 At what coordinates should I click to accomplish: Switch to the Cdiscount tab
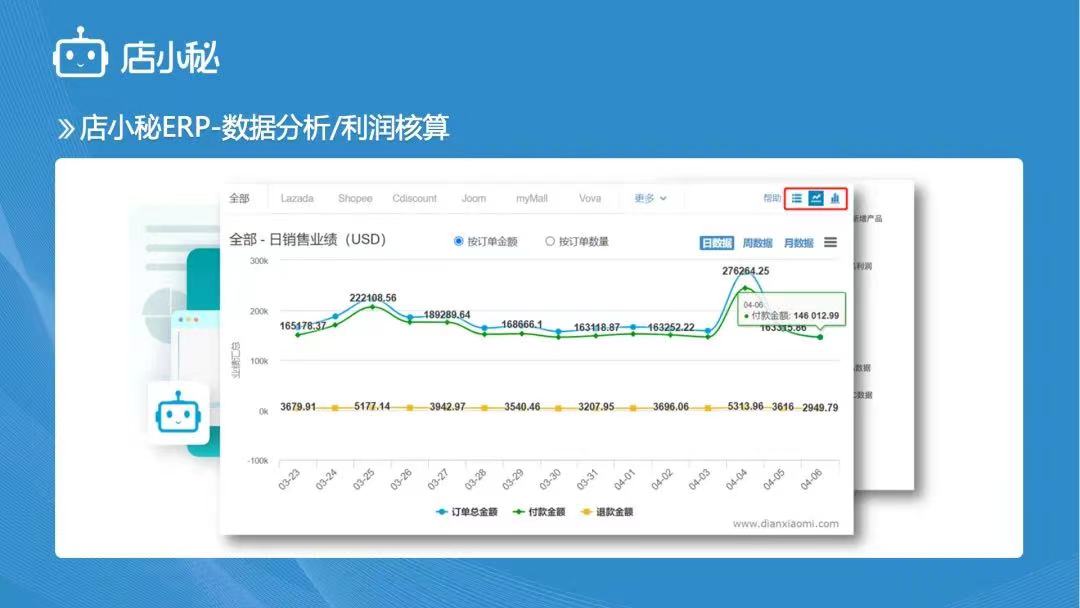[415, 198]
